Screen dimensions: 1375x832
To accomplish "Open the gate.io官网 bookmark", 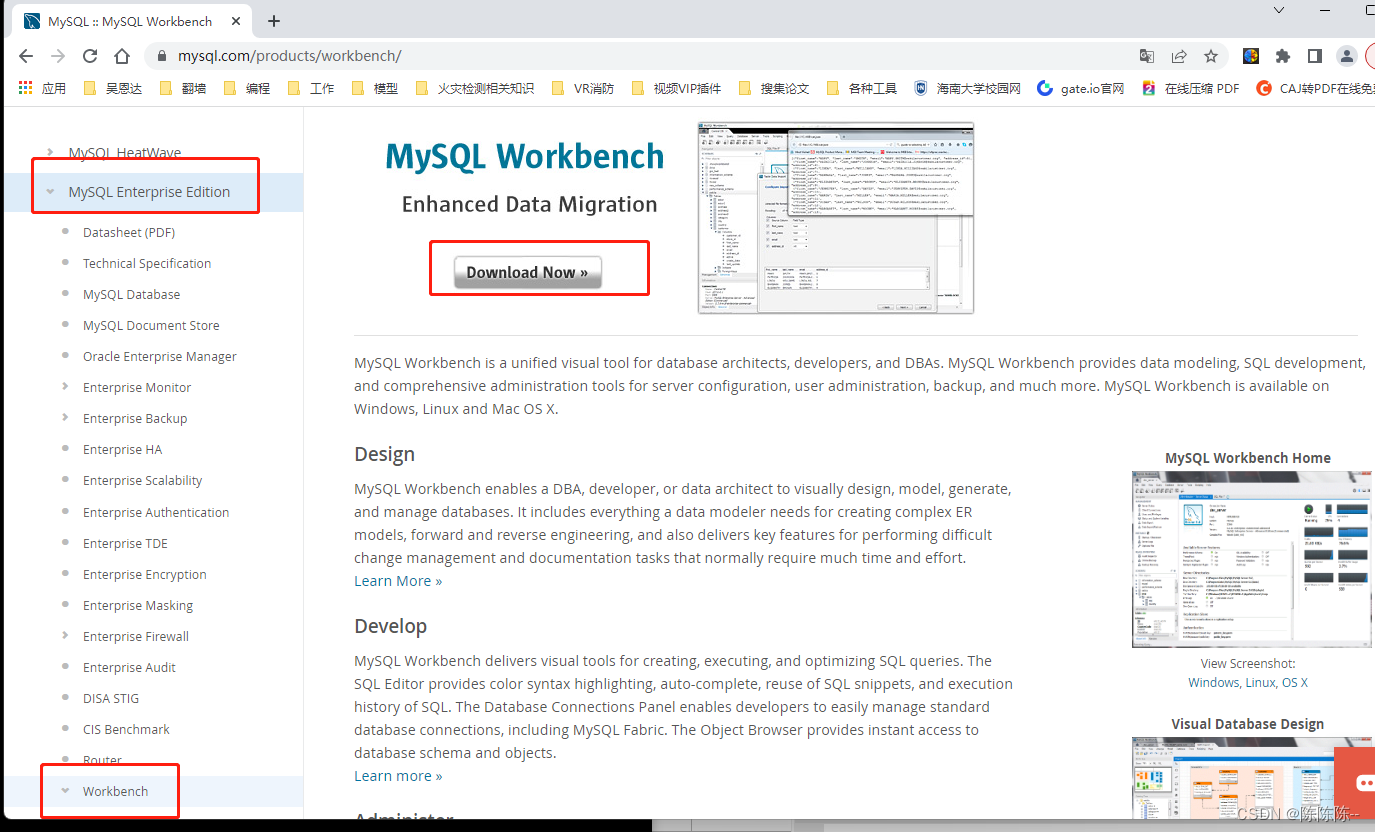I will pos(1081,88).
